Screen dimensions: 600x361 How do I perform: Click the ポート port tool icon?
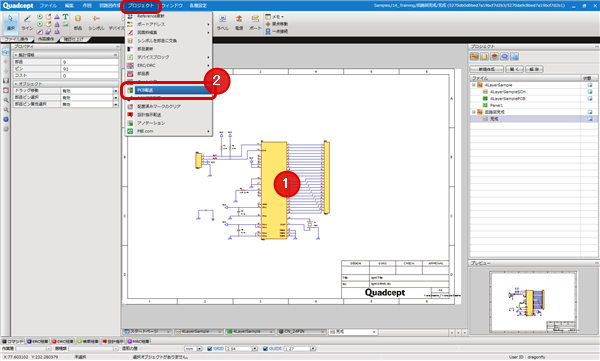[255, 22]
